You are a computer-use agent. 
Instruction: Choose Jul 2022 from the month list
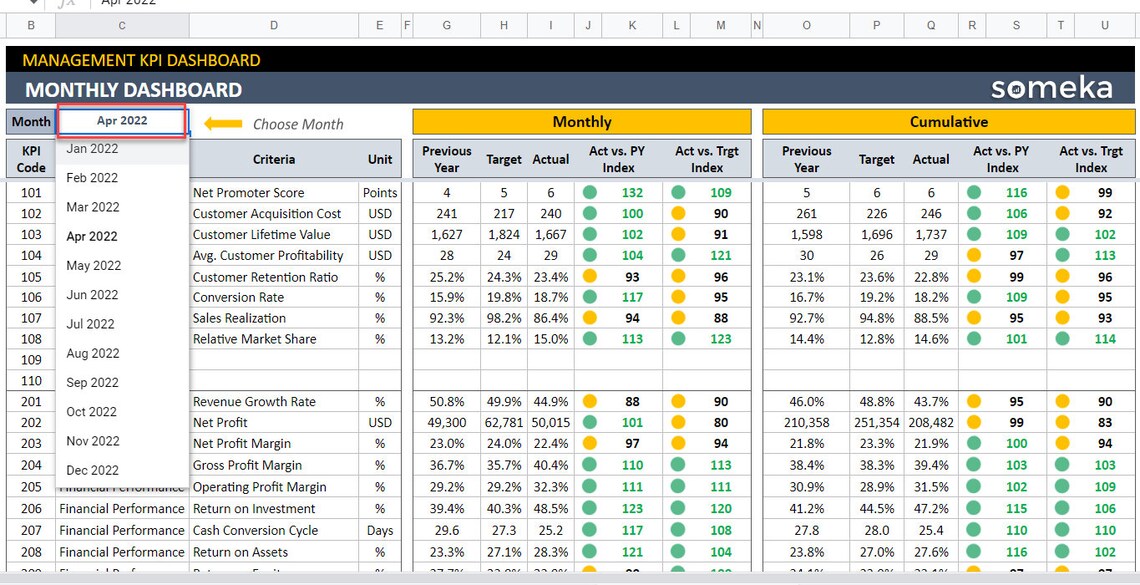[x=122, y=324]
